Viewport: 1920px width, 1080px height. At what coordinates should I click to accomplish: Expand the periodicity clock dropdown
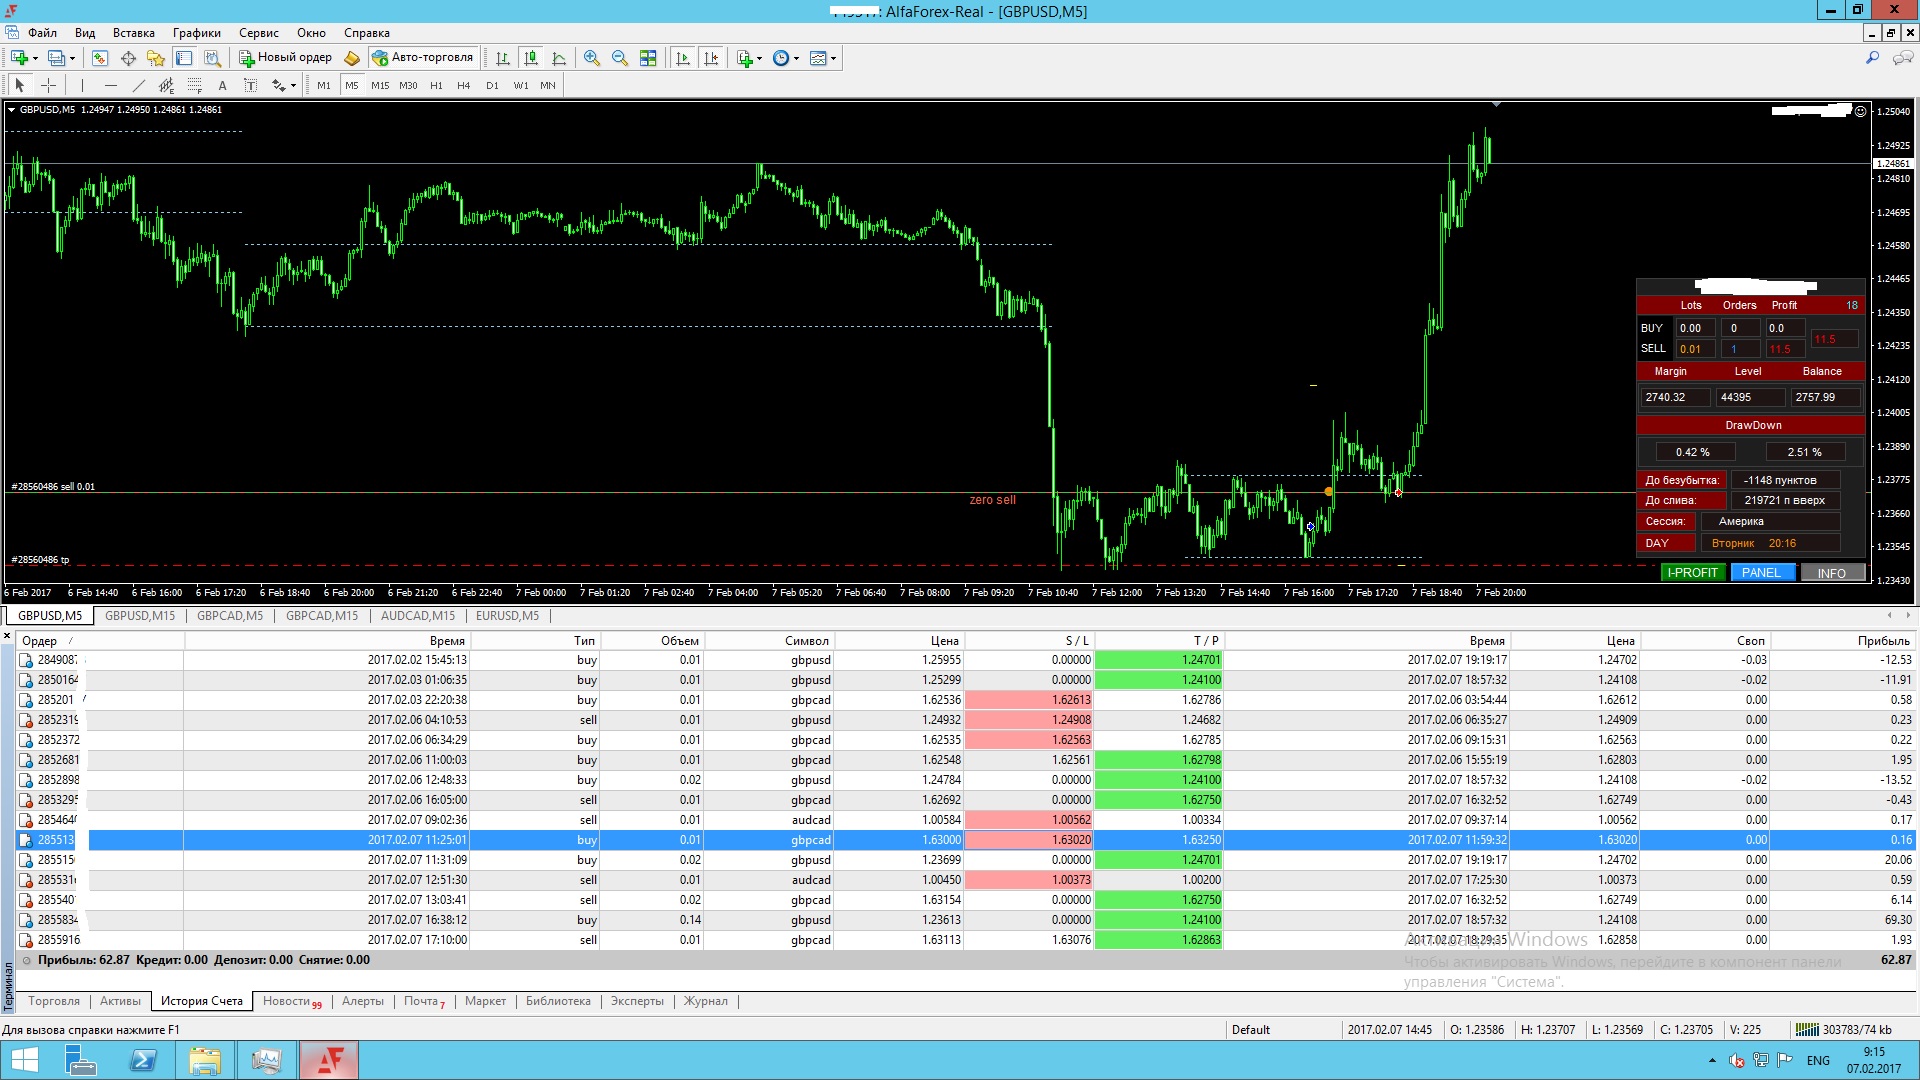[x=796, y=58]
